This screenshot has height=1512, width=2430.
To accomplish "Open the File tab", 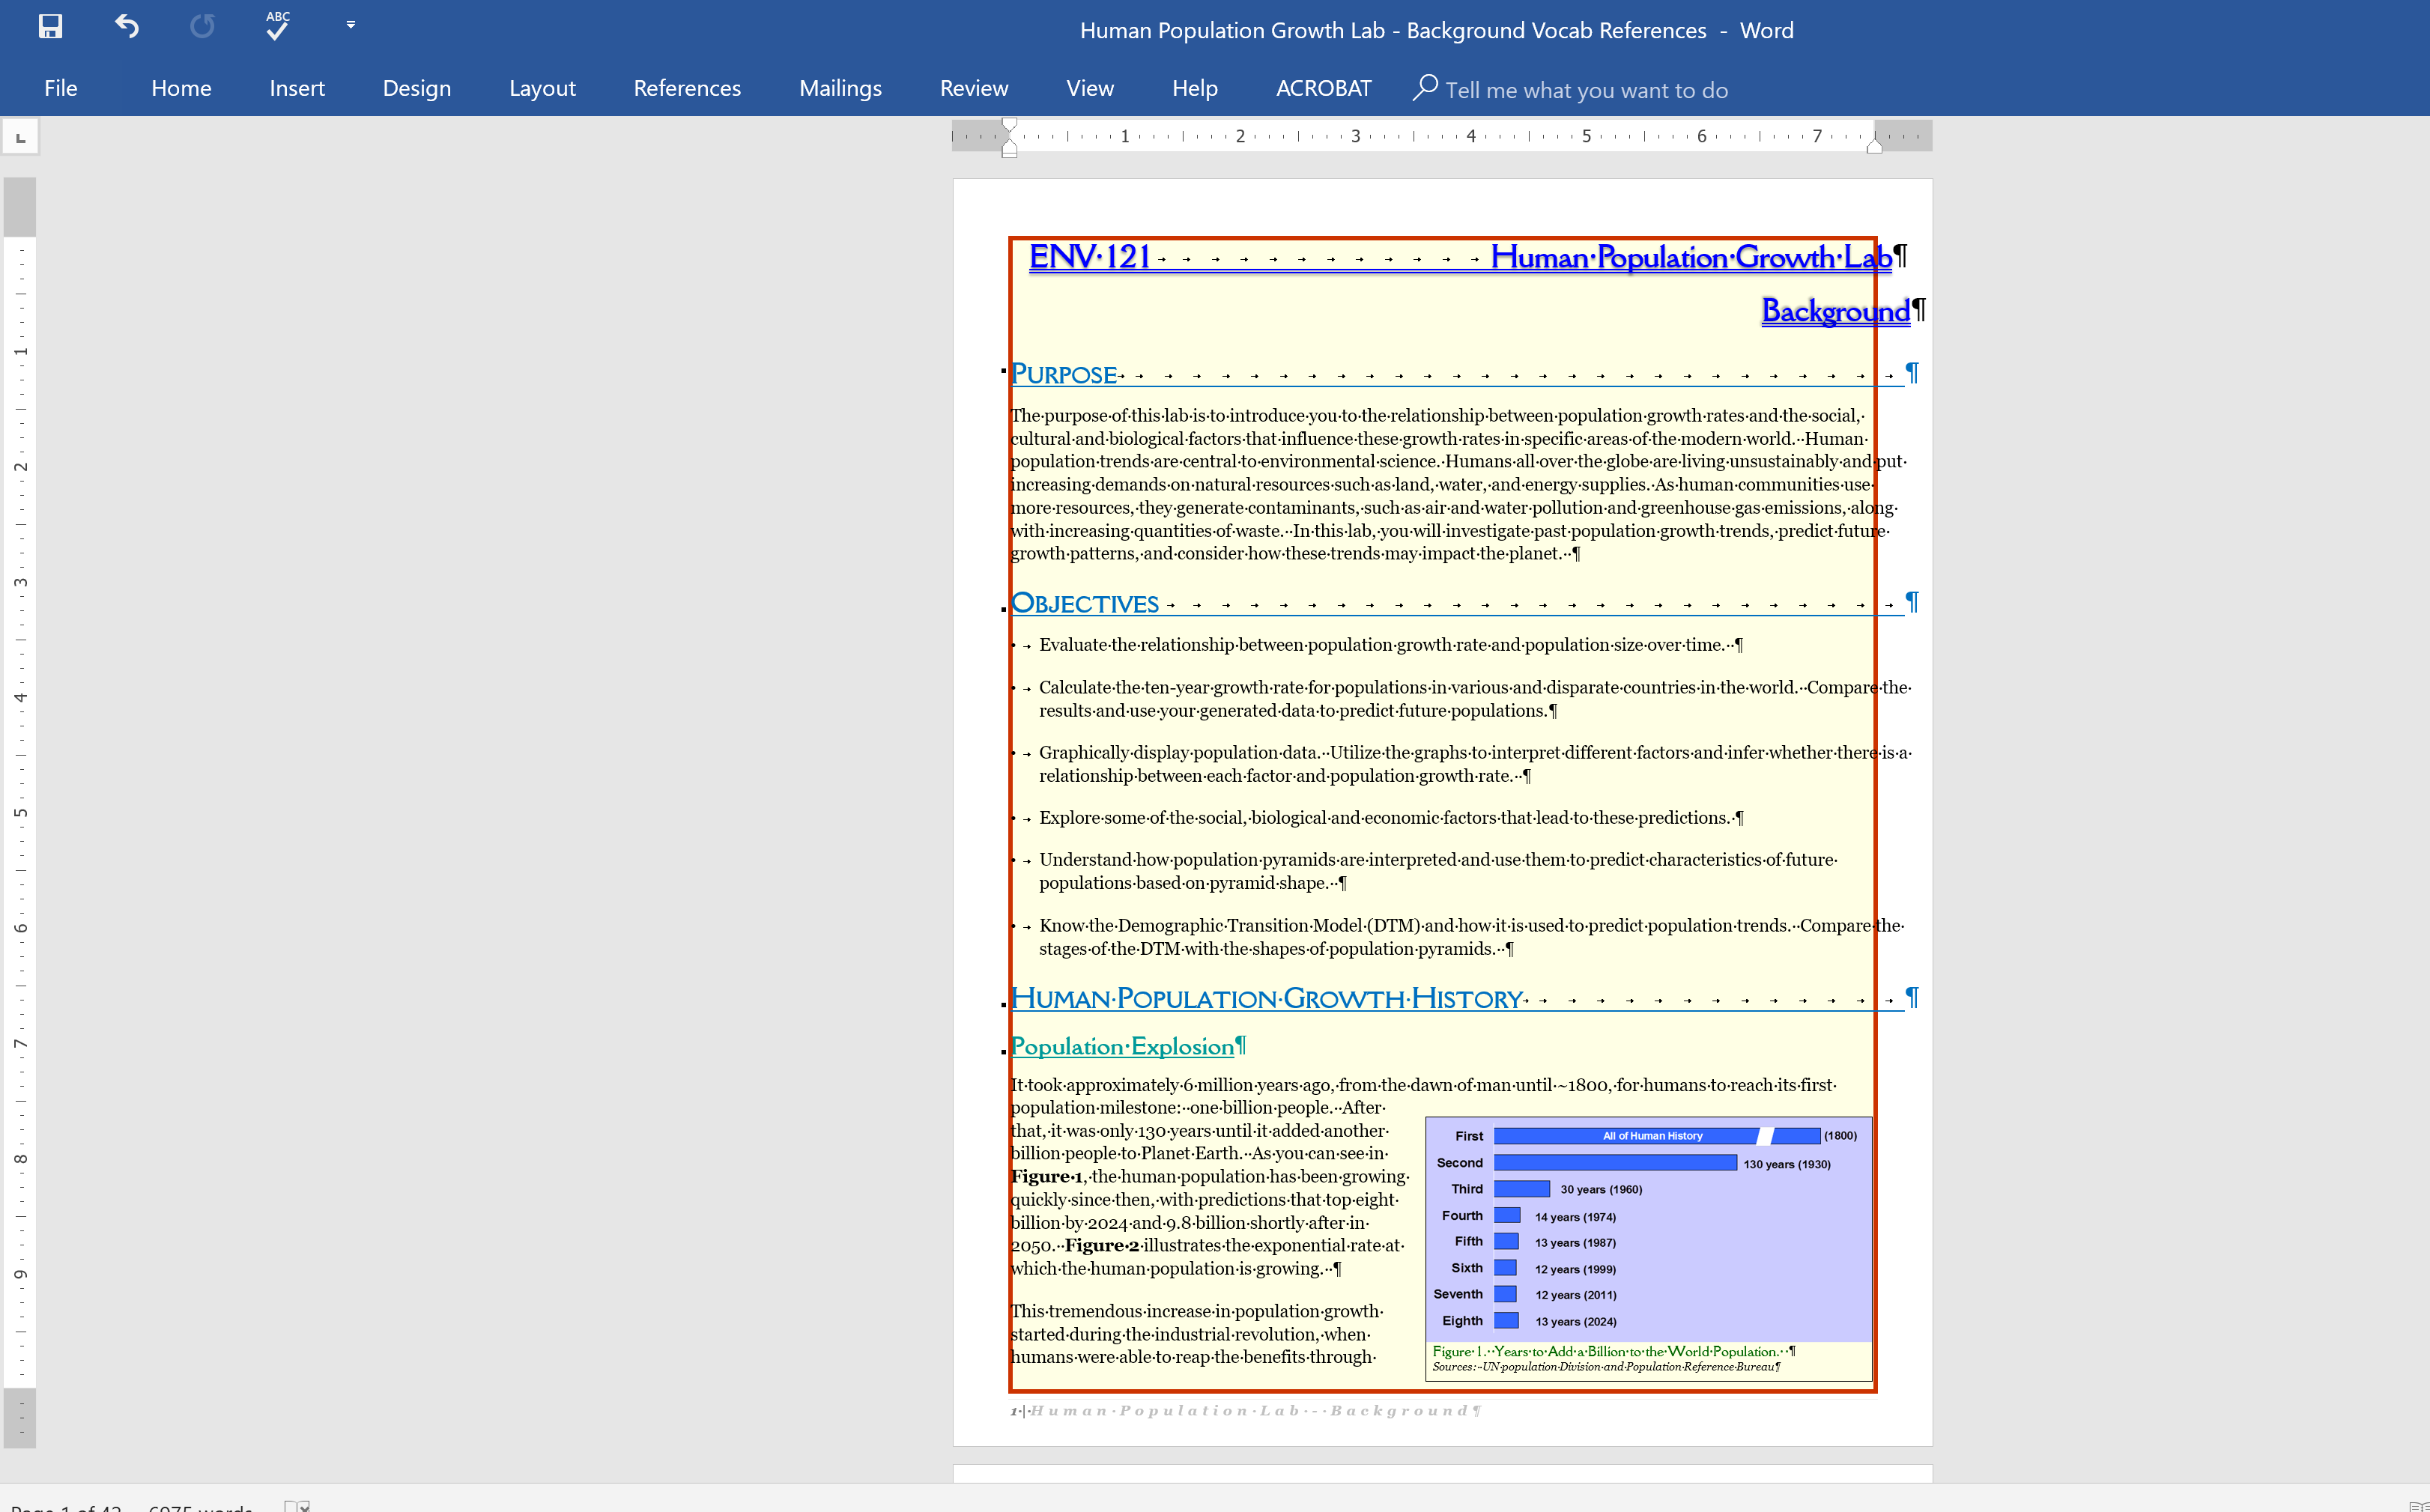I will click(61, 88).
